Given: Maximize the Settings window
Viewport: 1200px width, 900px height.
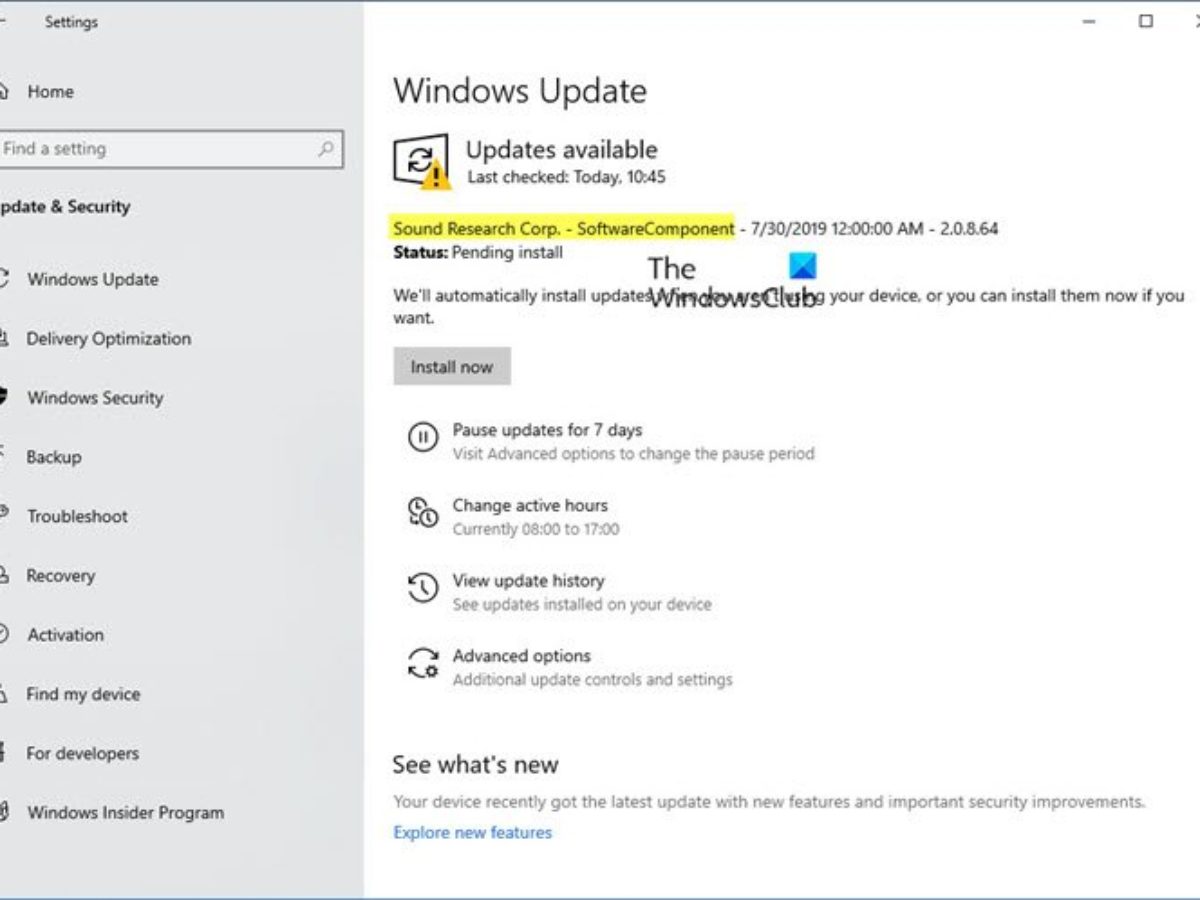Looking at the screenshot, I should point(1146,20).
